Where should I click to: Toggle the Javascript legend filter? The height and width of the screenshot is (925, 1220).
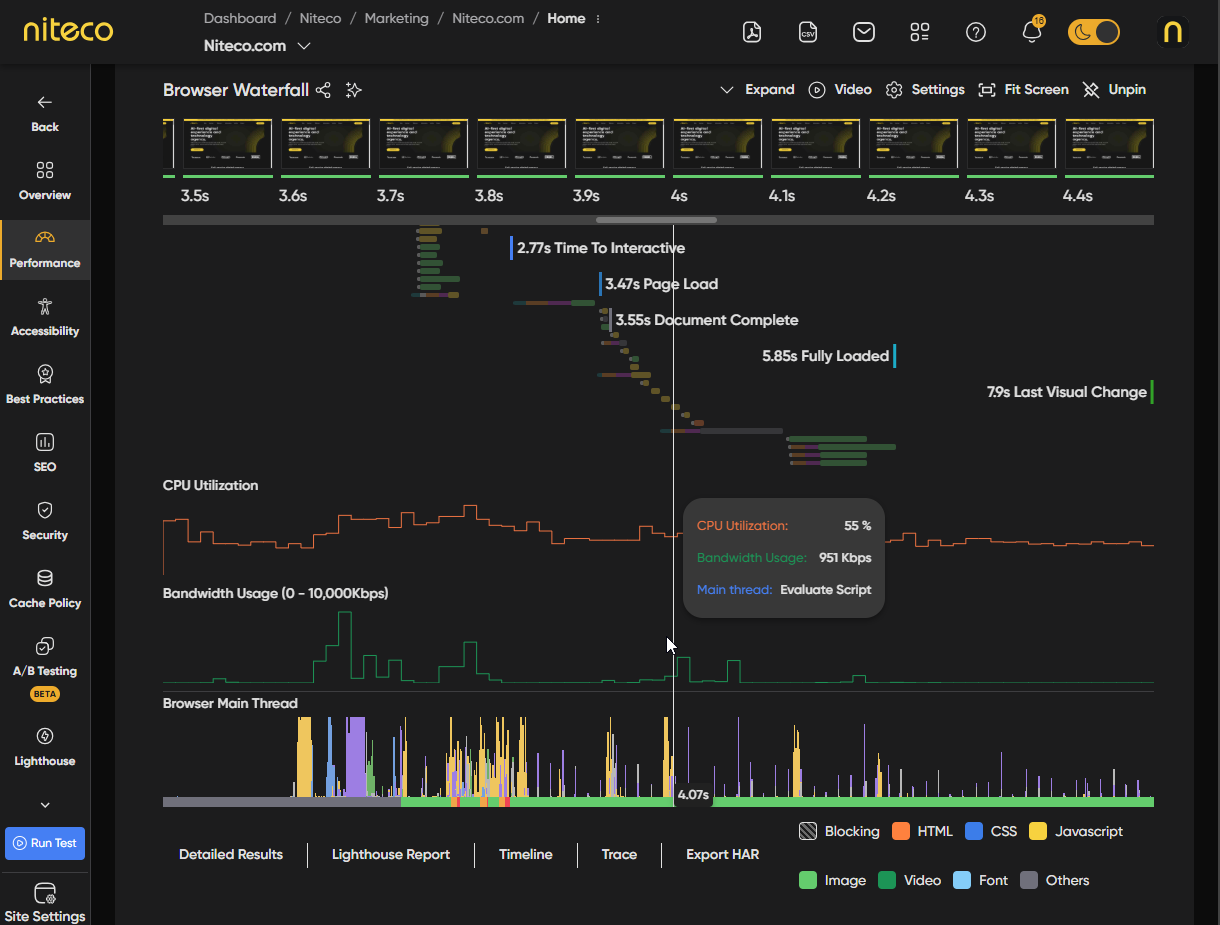tap(1075, 831)
